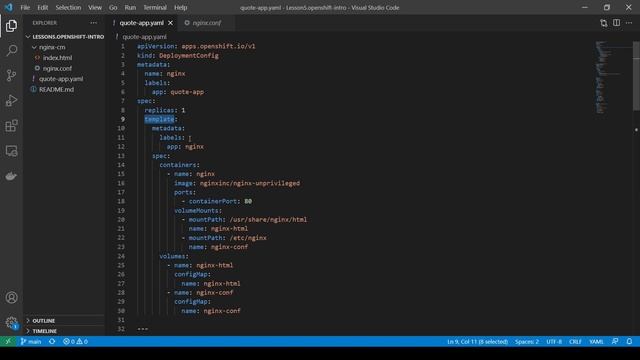Image resolution: width=640 pixels, height=360 pixels.
Task: Open index.html in the explorer
Action: point(58,58)
